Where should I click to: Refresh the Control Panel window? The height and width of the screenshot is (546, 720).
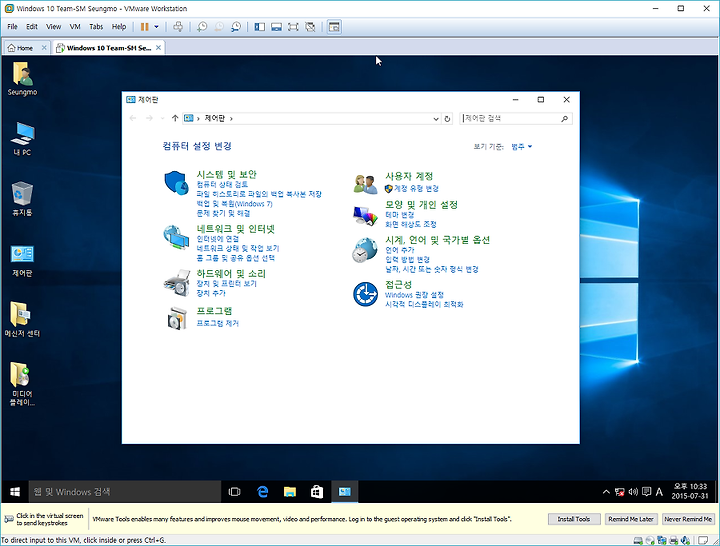pyautogui.click(x=447, y=119)
